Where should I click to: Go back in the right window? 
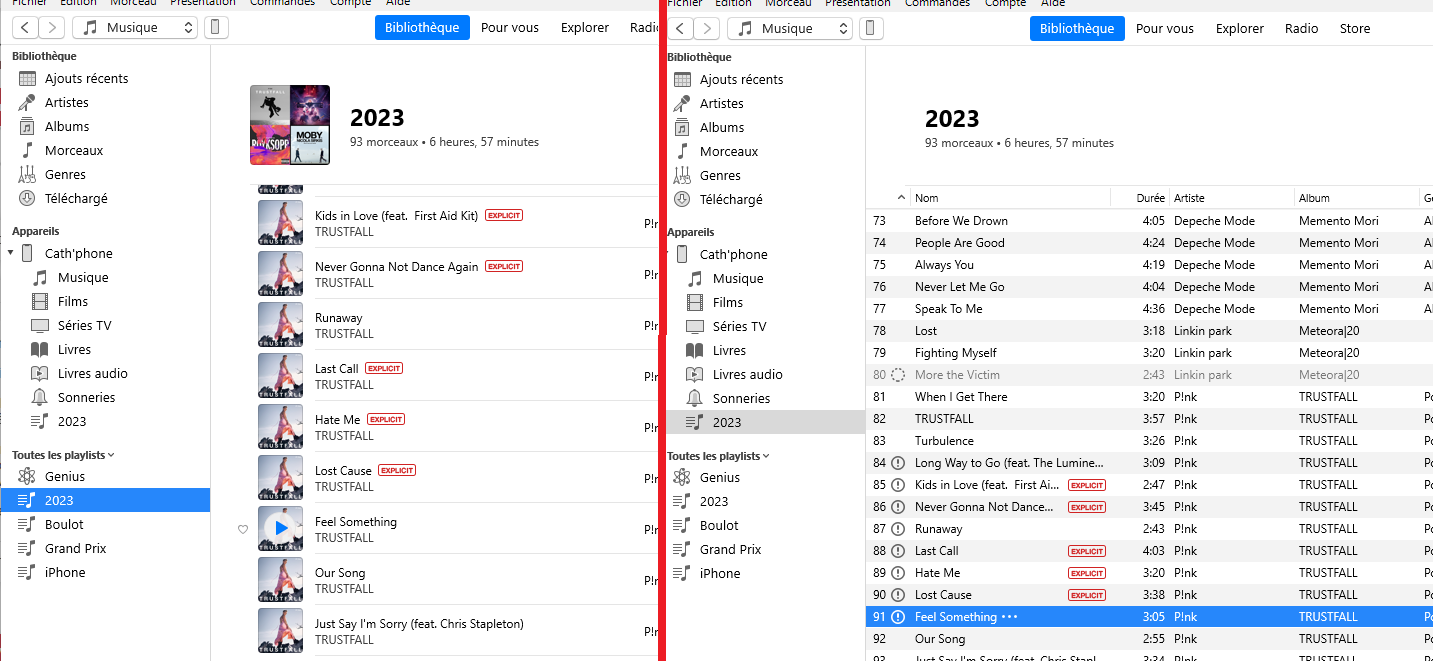680,29
